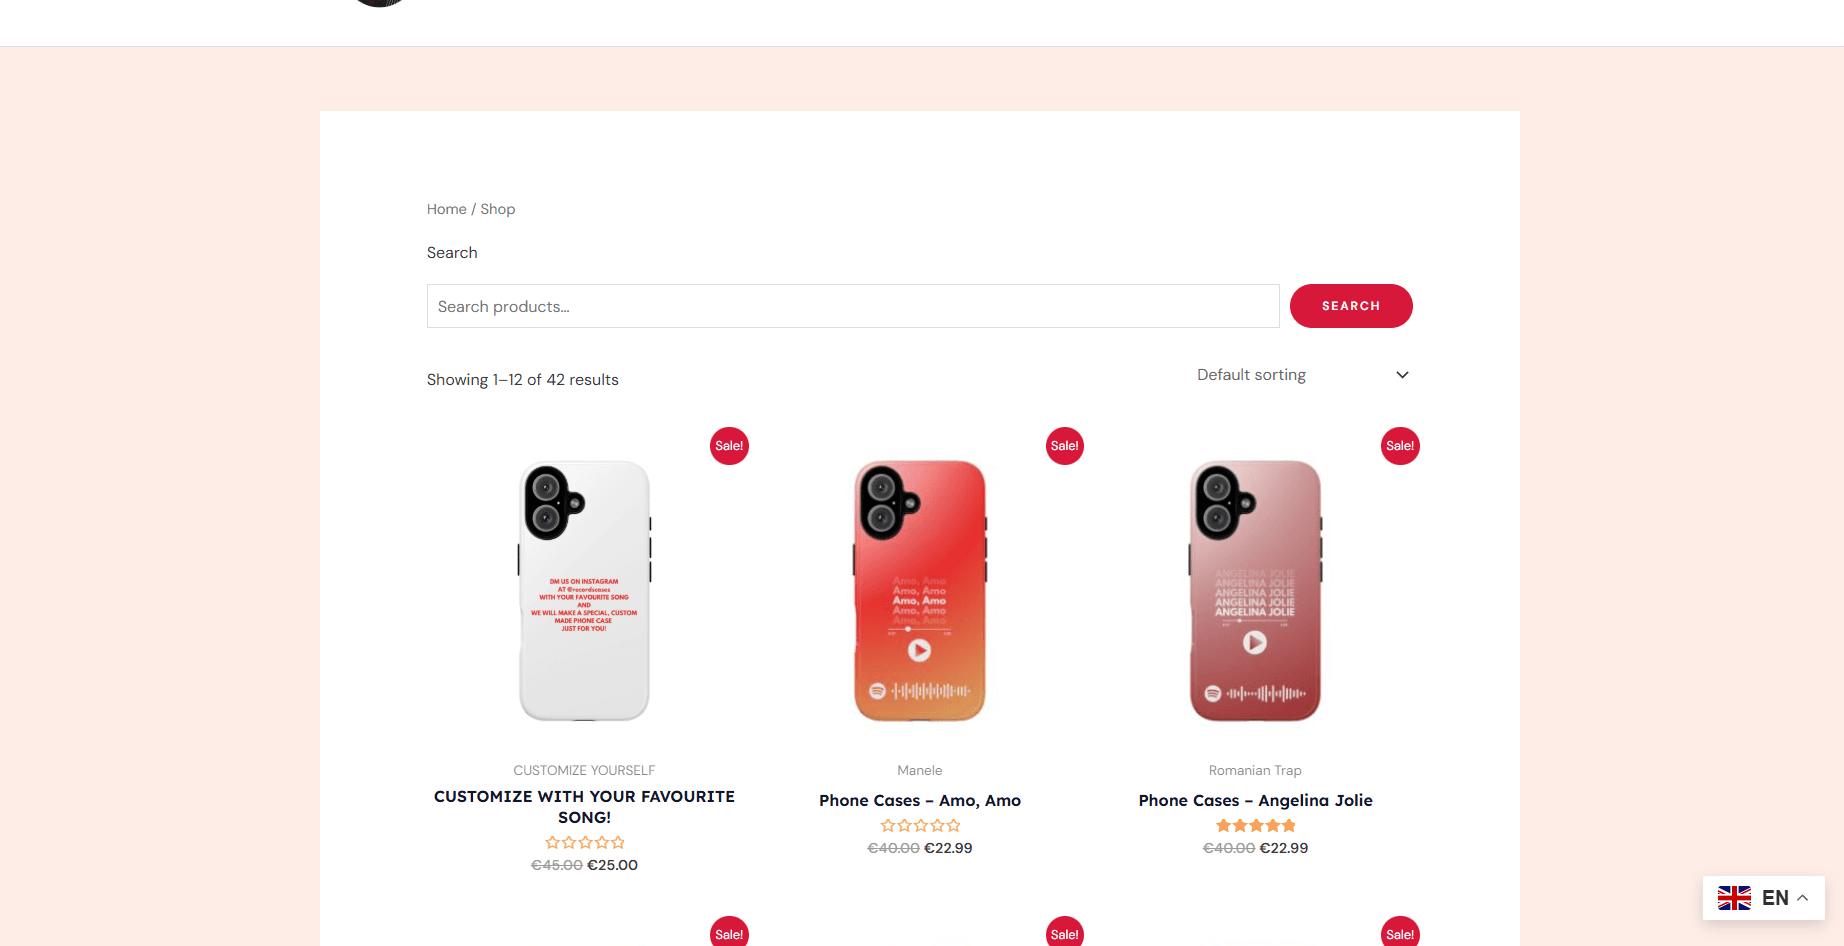Open the Romanian Trap category link
This screenshot has height=946, width=1844.
(x=1255, y=770)
